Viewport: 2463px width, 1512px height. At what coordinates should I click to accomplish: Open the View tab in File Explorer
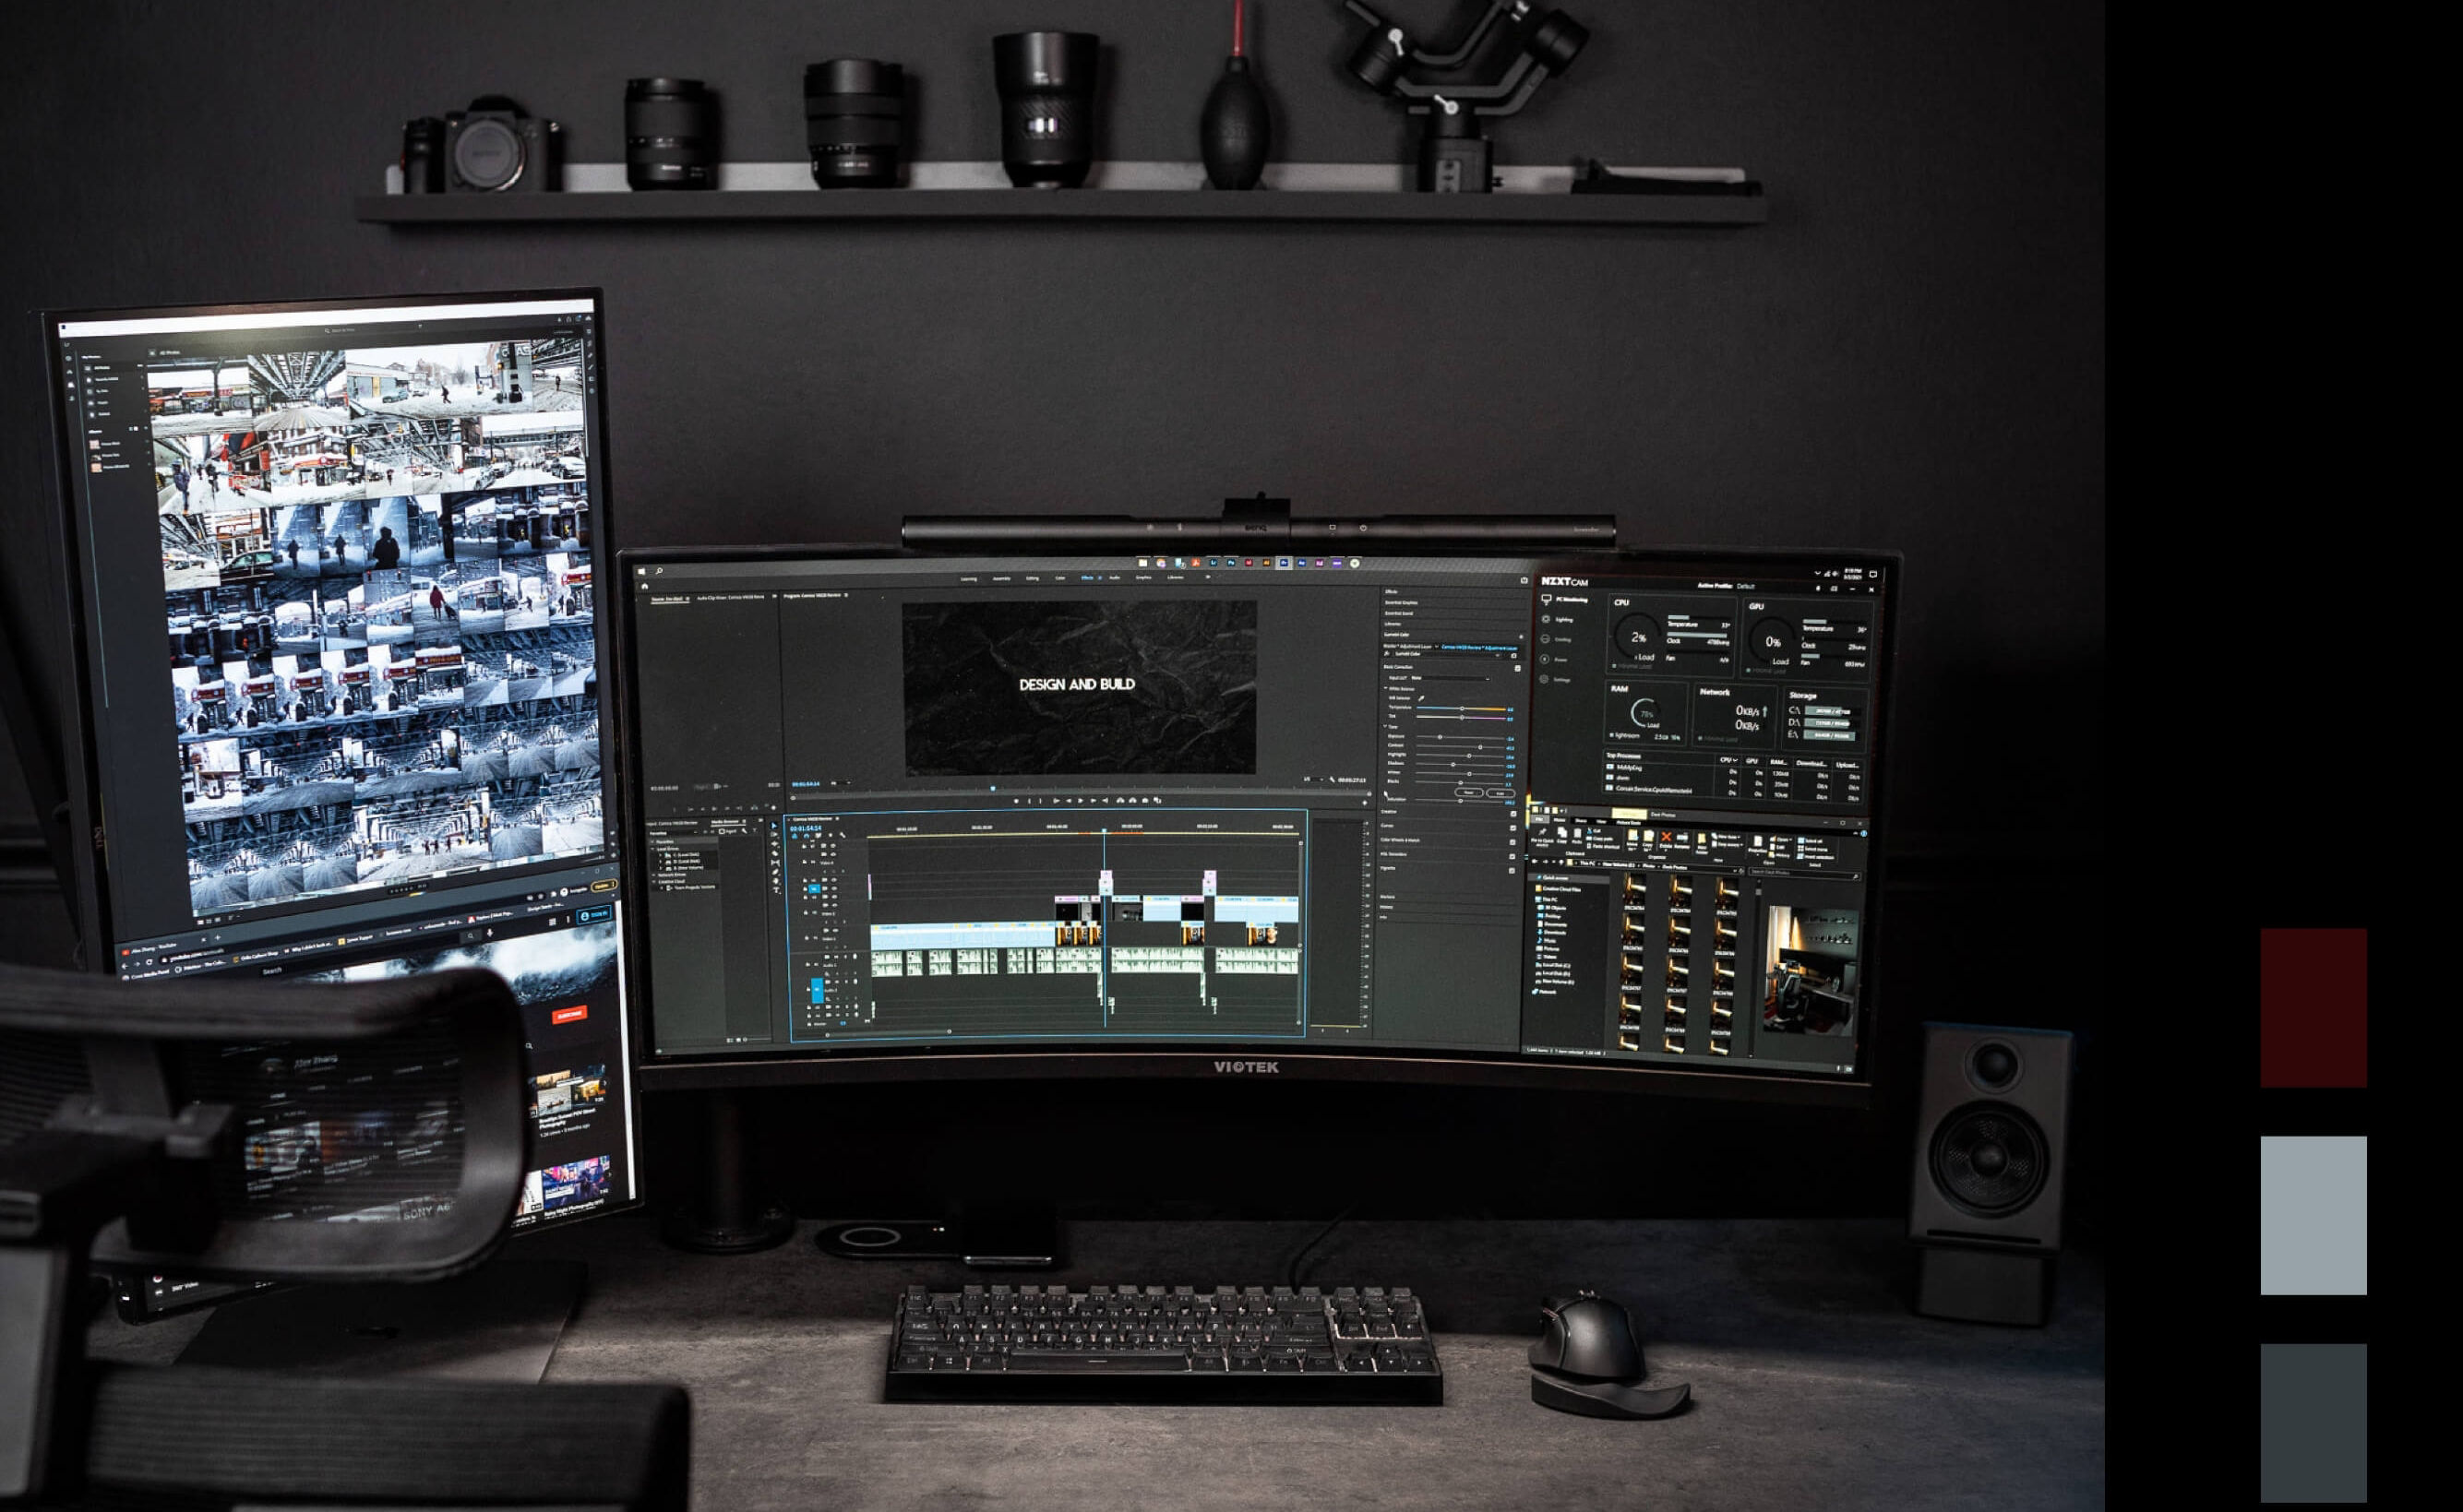(1602, 822)
